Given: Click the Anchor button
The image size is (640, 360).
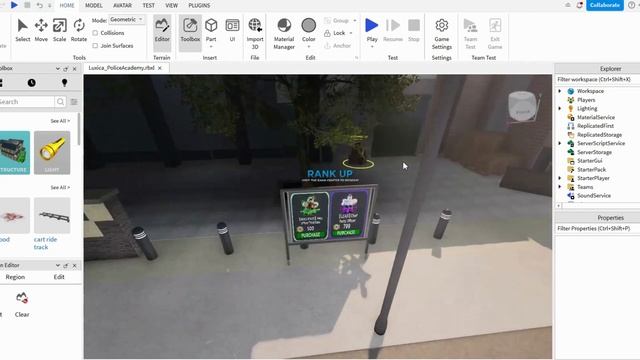Looking at the screenshot, I should 338,46.
